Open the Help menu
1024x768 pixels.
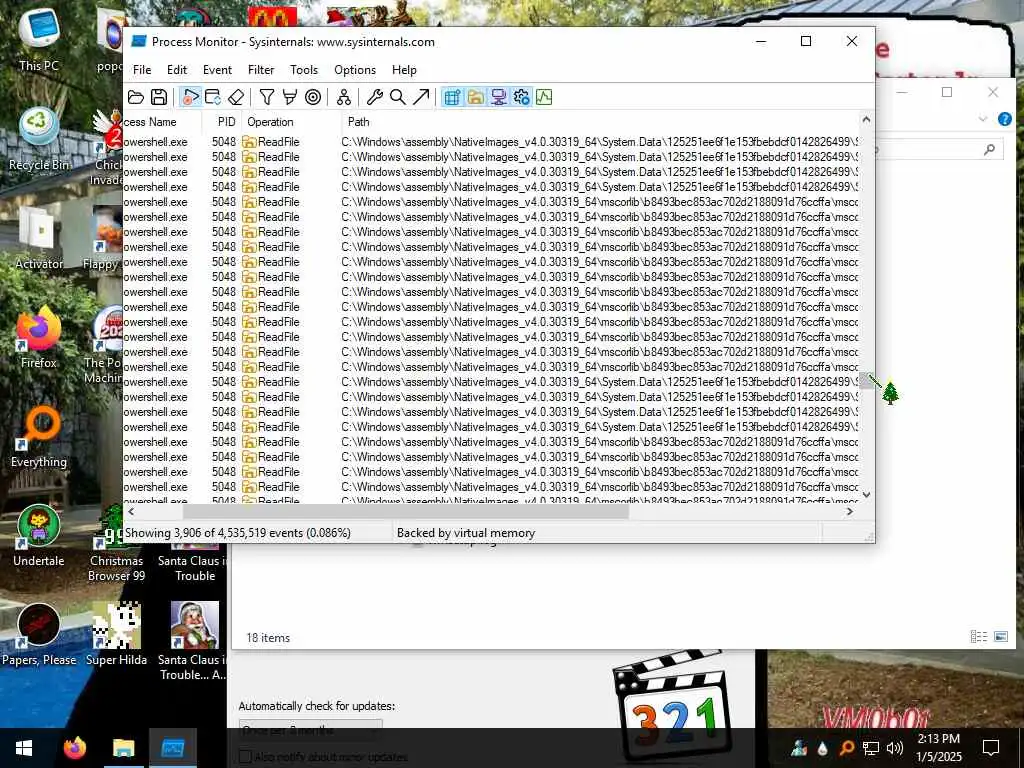click(404, 70)
